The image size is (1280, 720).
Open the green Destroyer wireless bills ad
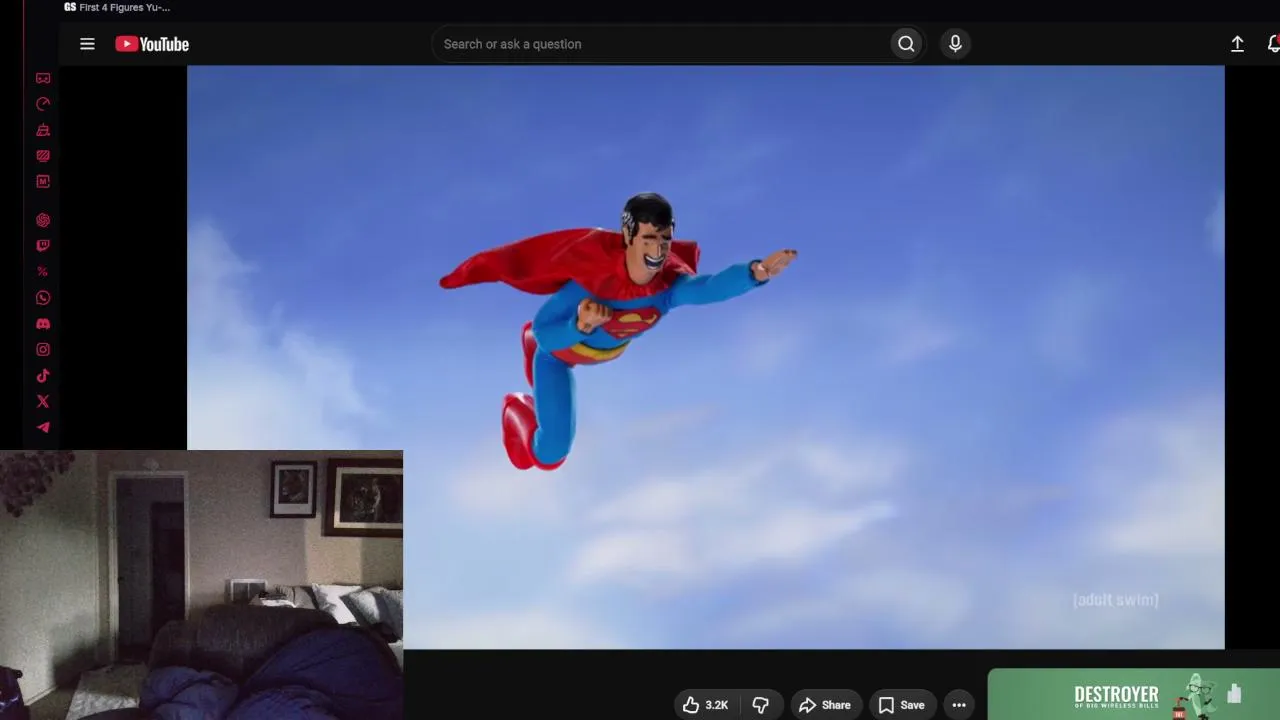point(1134,695)
